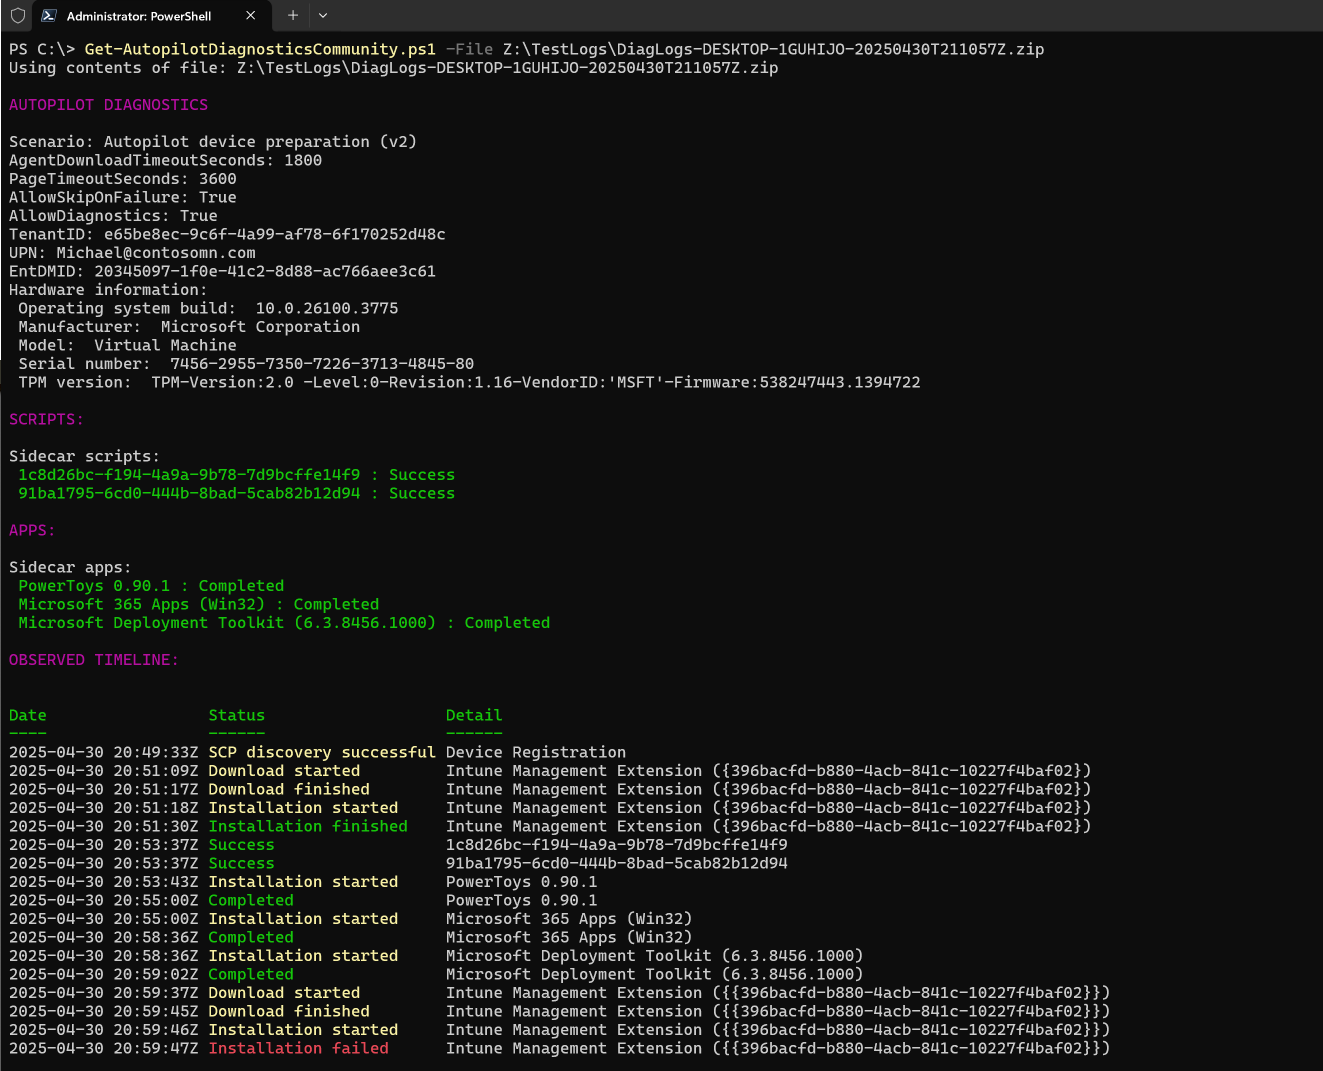Open a new tab with the plus button
Viewport: 1323px width, 1071px height.
pos(293,16)
